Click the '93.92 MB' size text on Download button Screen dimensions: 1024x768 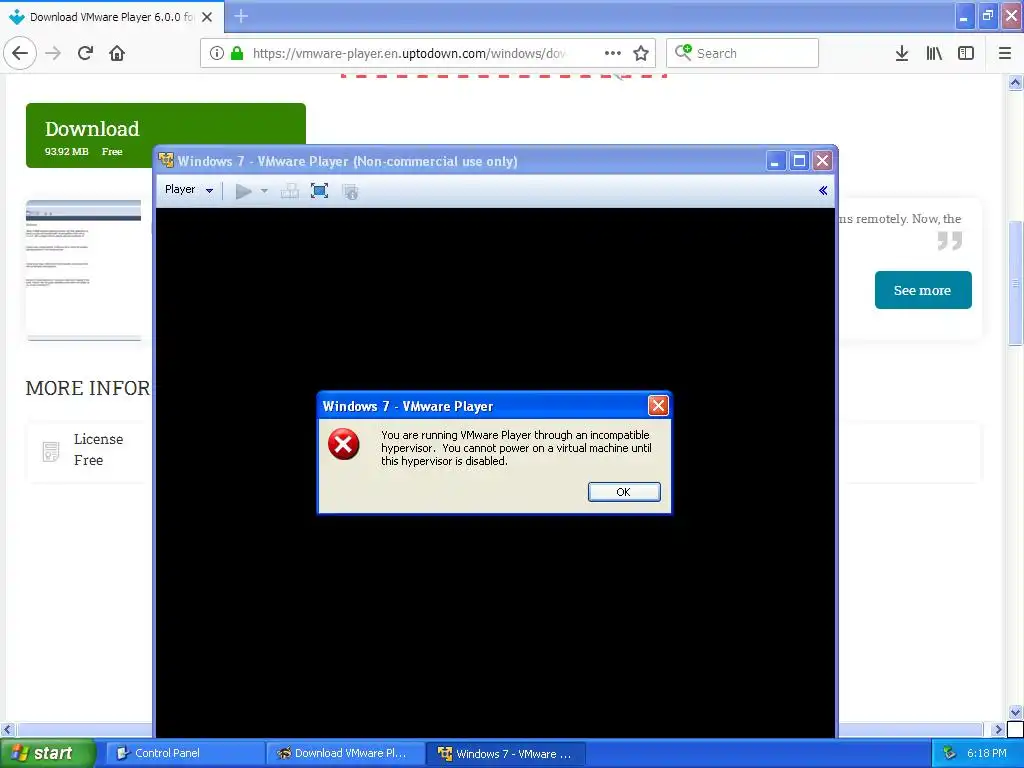67,152
